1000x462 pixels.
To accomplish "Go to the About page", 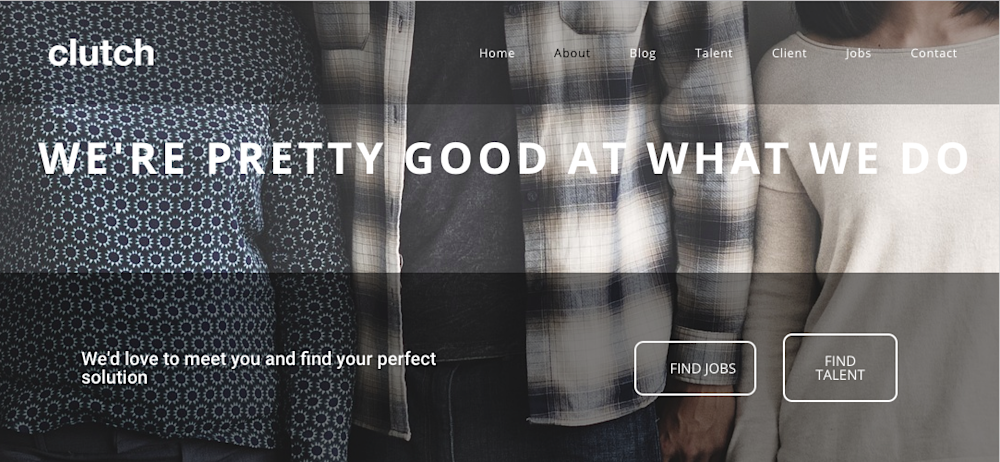I will pyautogui.click(x=572, y=54).
